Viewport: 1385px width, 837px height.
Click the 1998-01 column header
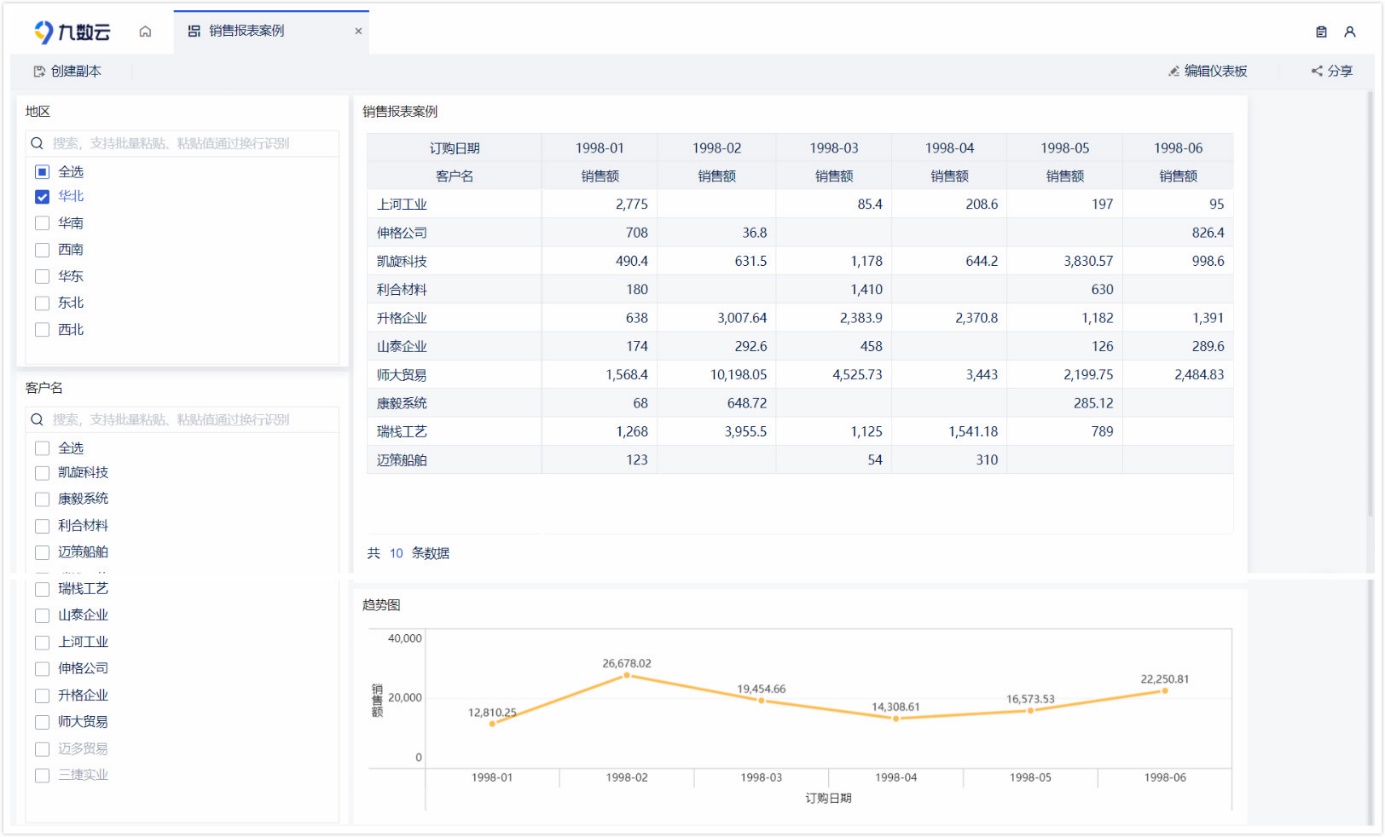click(x=599, y=148)
